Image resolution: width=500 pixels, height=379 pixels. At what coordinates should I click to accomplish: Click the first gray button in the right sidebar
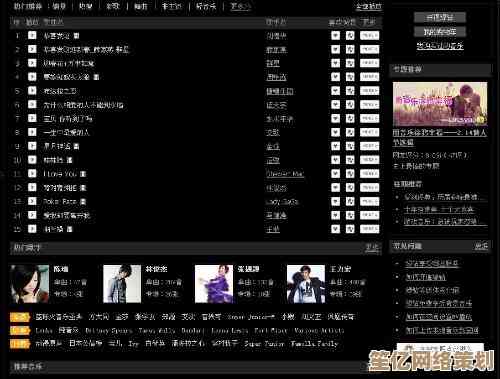coord(440,17)
